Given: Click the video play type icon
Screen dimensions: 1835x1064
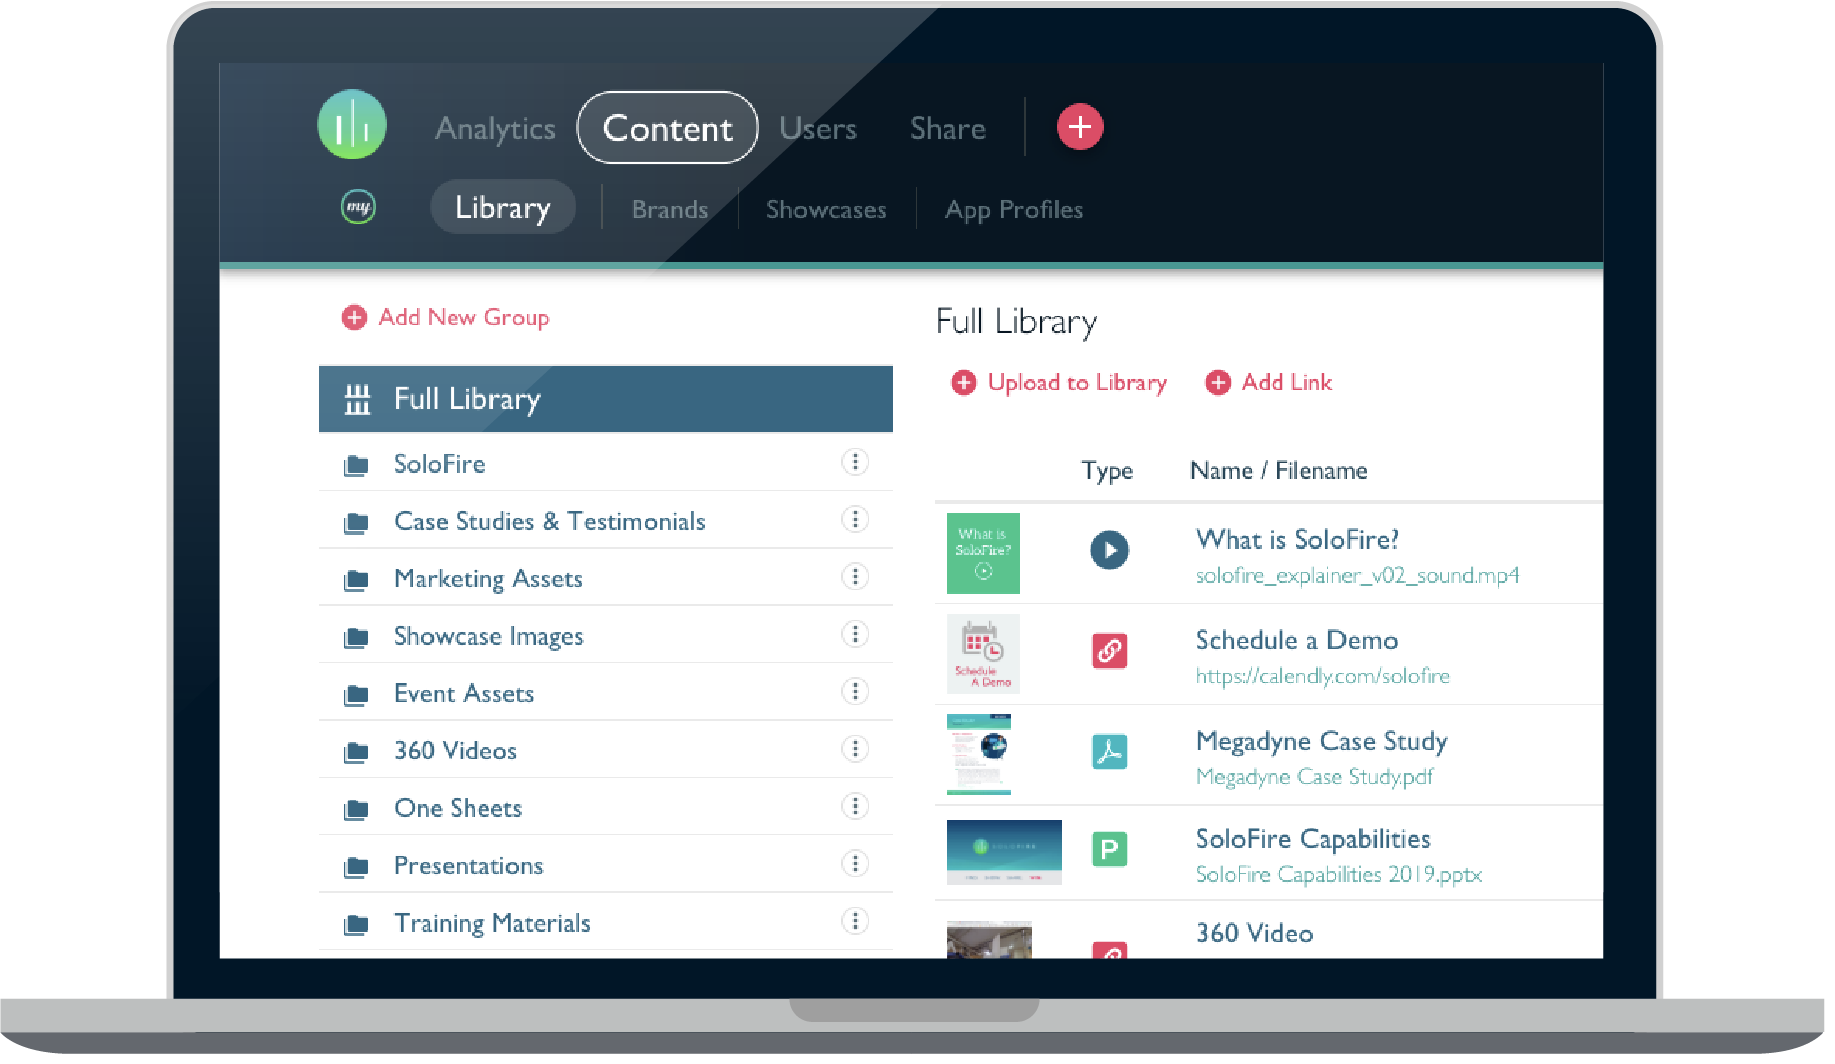Looking at the screenshot, I should tap(1109, 550).
